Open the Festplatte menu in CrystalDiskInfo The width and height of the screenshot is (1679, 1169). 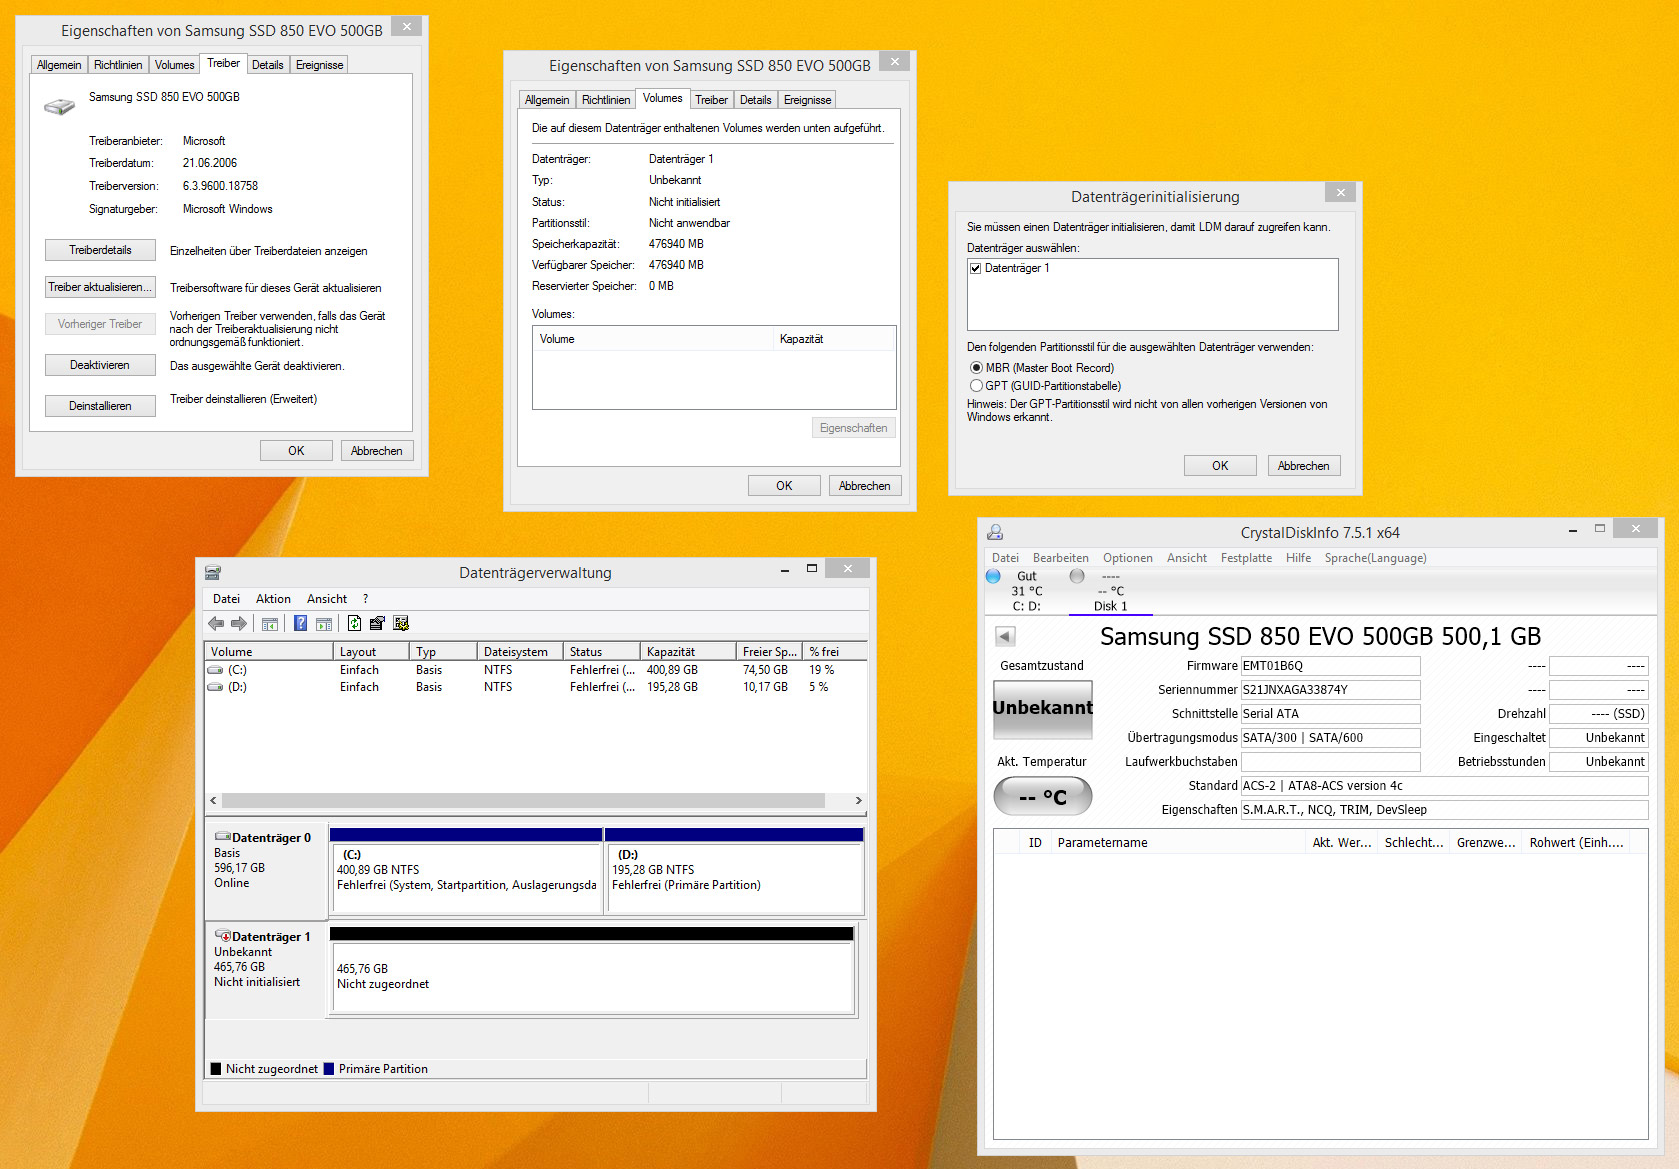click(1246, 558)
